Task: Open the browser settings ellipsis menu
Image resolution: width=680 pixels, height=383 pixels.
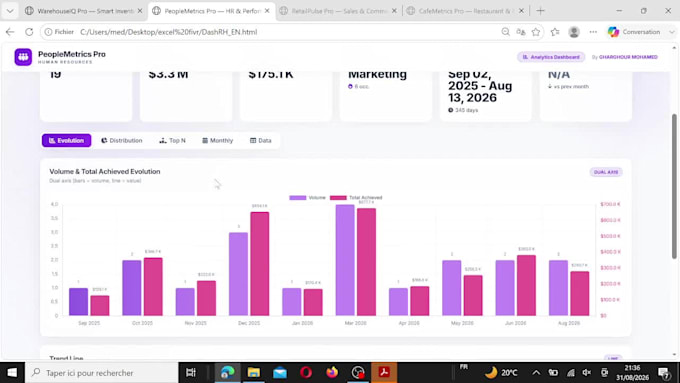Action: click(x=593, y=32)
